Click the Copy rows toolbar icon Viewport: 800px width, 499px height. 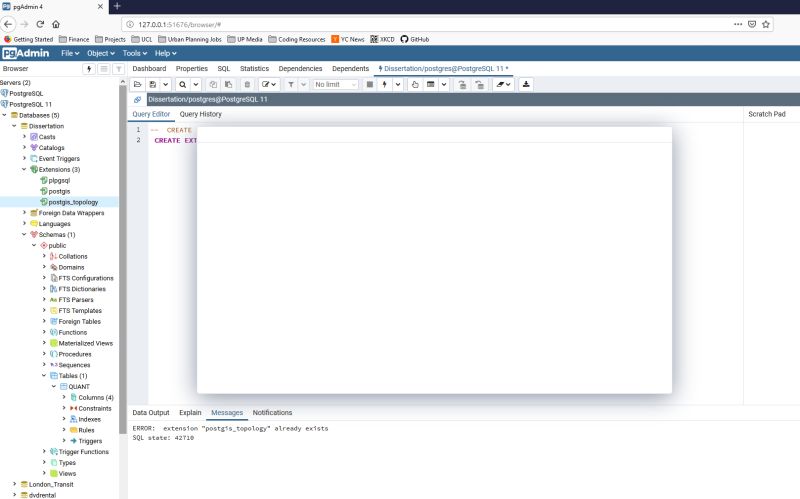coord(213,85)
